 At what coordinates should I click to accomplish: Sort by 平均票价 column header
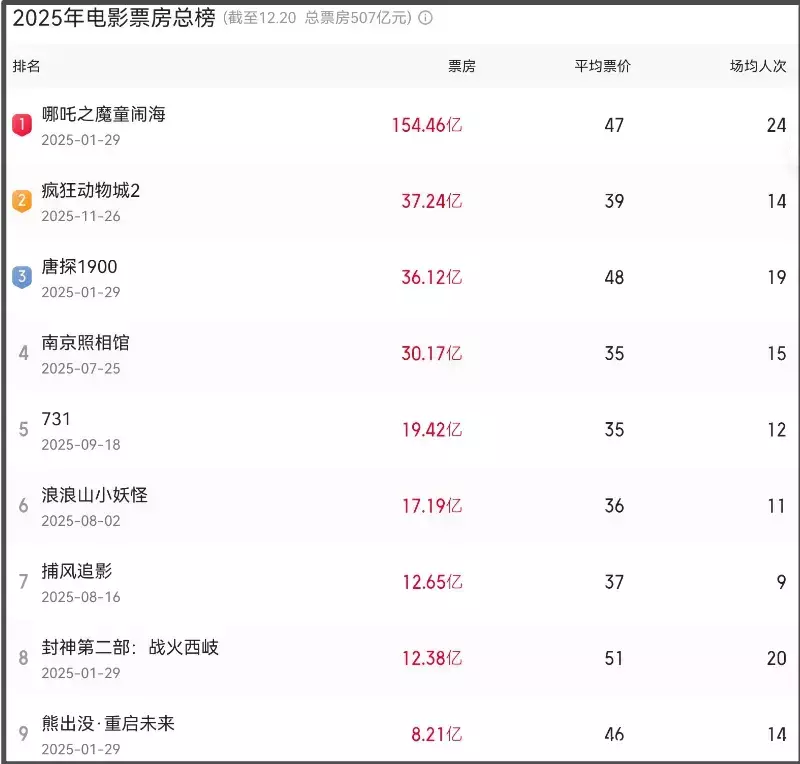tap(602, 67)
